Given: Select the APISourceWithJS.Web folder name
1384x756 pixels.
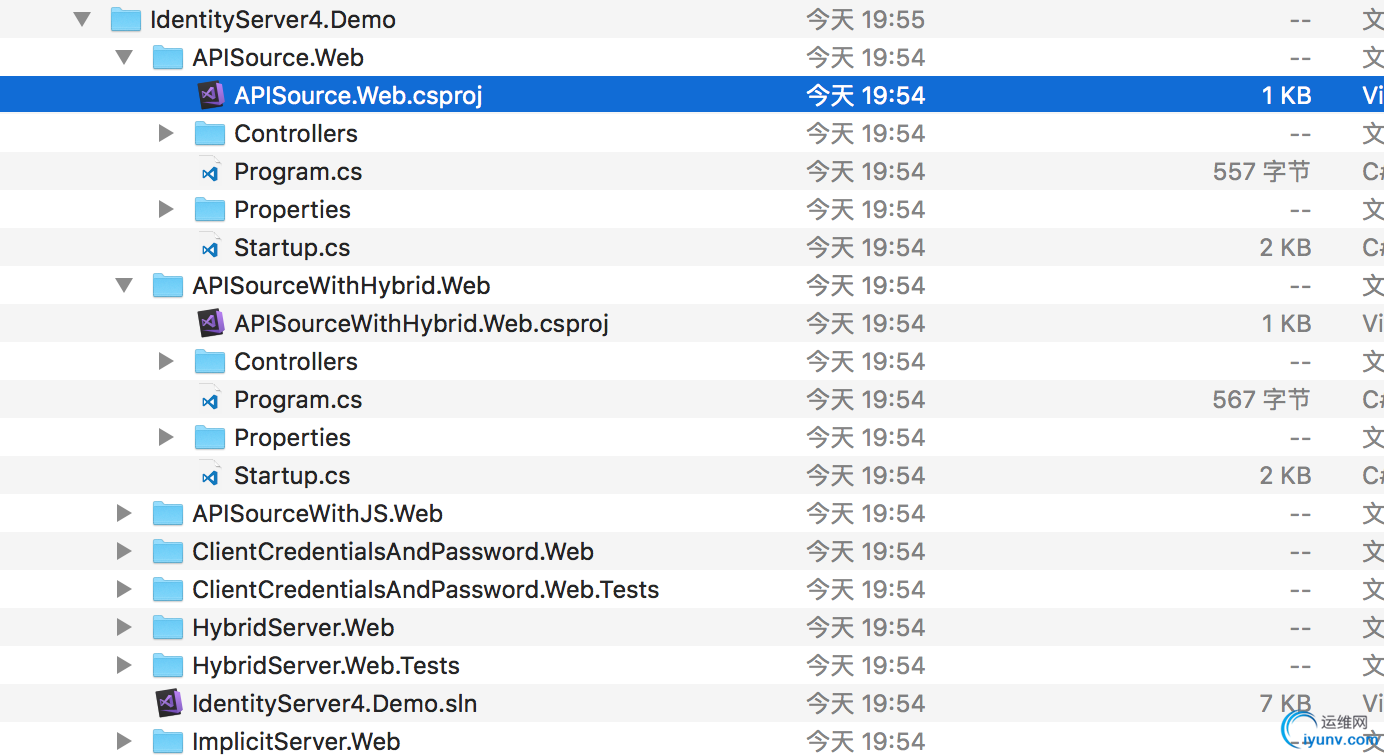Looking at the screenshot, I should coord(317,514).
